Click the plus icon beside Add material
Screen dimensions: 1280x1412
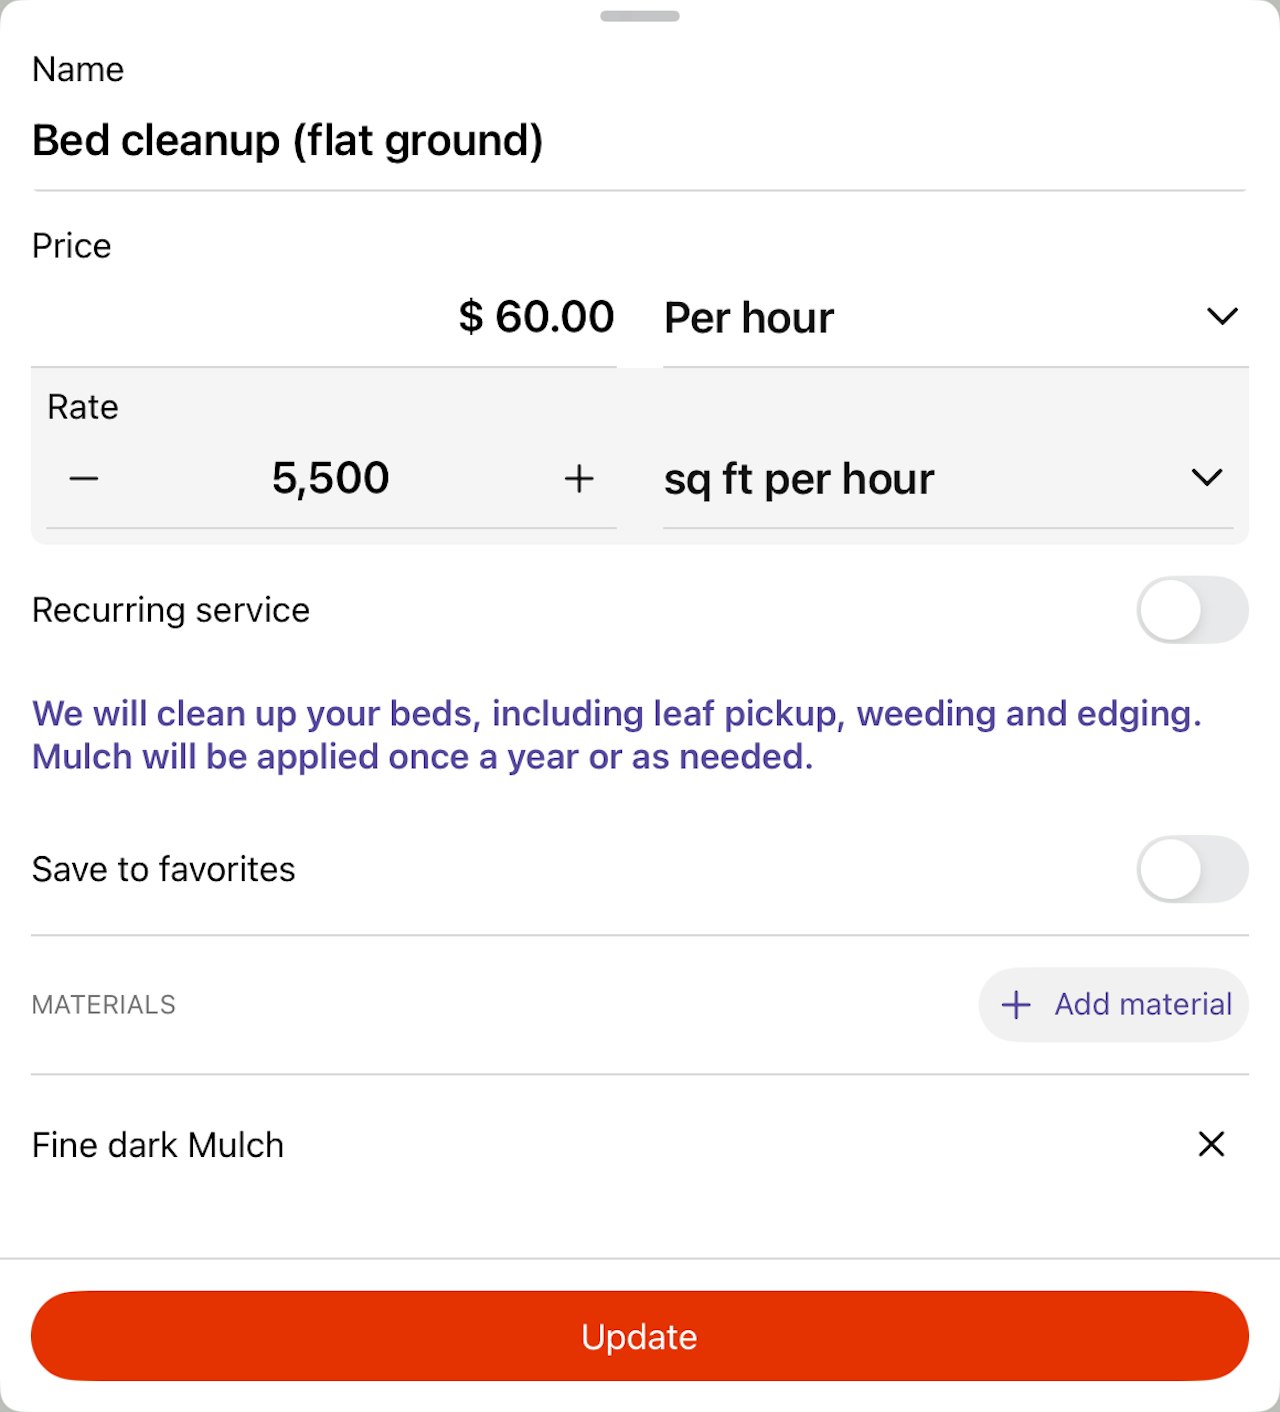[x=1016, y=1005]
